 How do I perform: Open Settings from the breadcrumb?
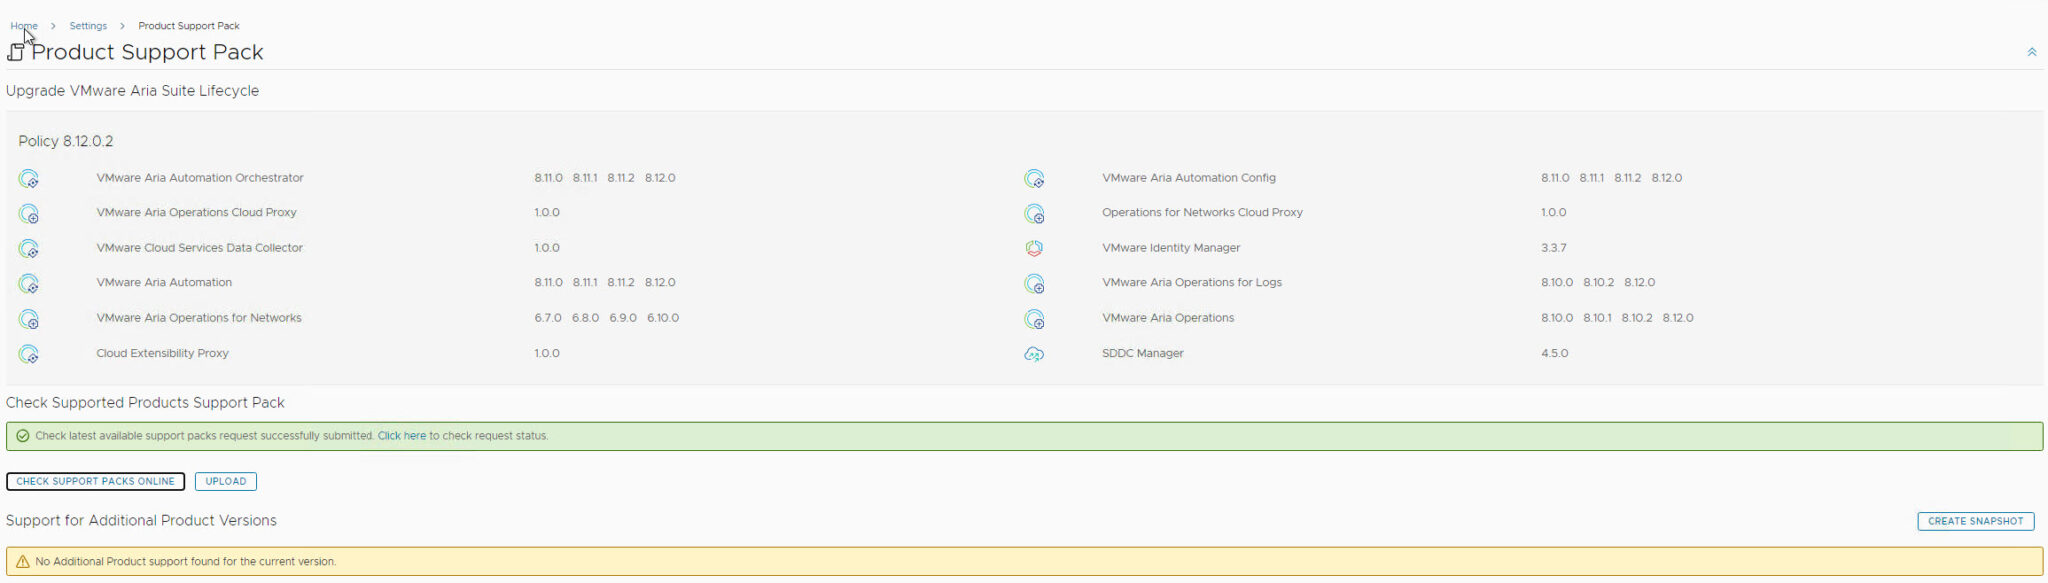(x=88, y=26)
